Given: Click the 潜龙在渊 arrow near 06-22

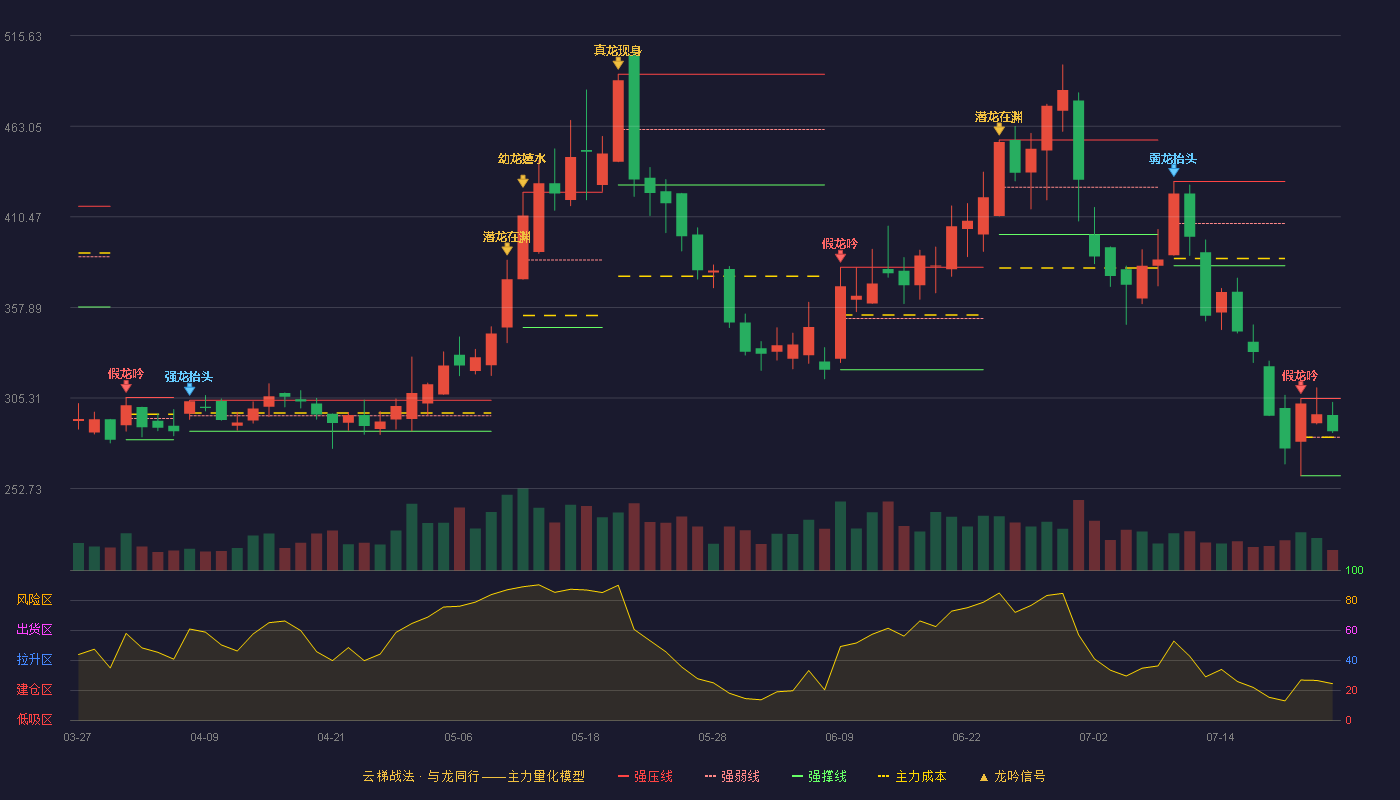Looking at the screenshot, I should (x=999, y=129).
